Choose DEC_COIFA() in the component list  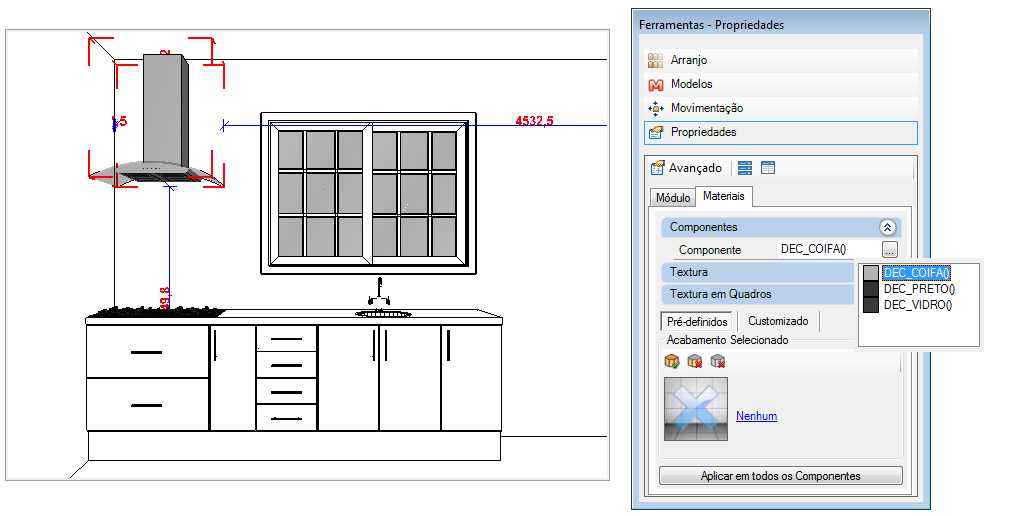coord(916,273)
